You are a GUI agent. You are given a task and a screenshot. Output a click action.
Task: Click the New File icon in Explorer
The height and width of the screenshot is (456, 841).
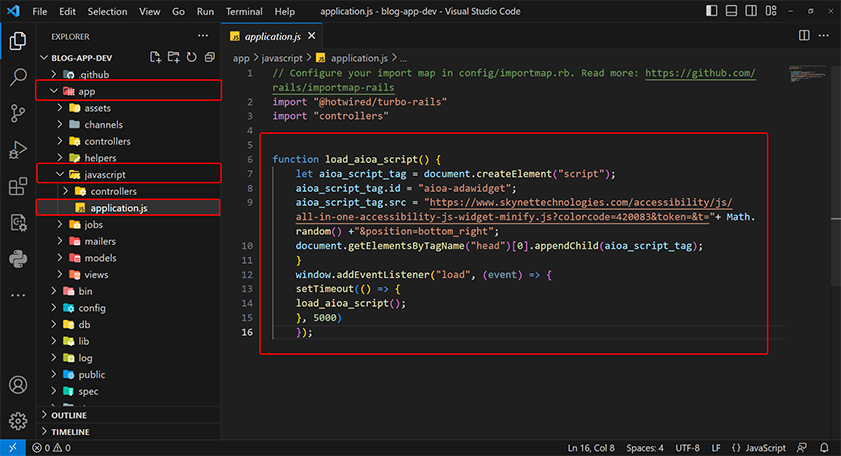[x=156, y=57]
